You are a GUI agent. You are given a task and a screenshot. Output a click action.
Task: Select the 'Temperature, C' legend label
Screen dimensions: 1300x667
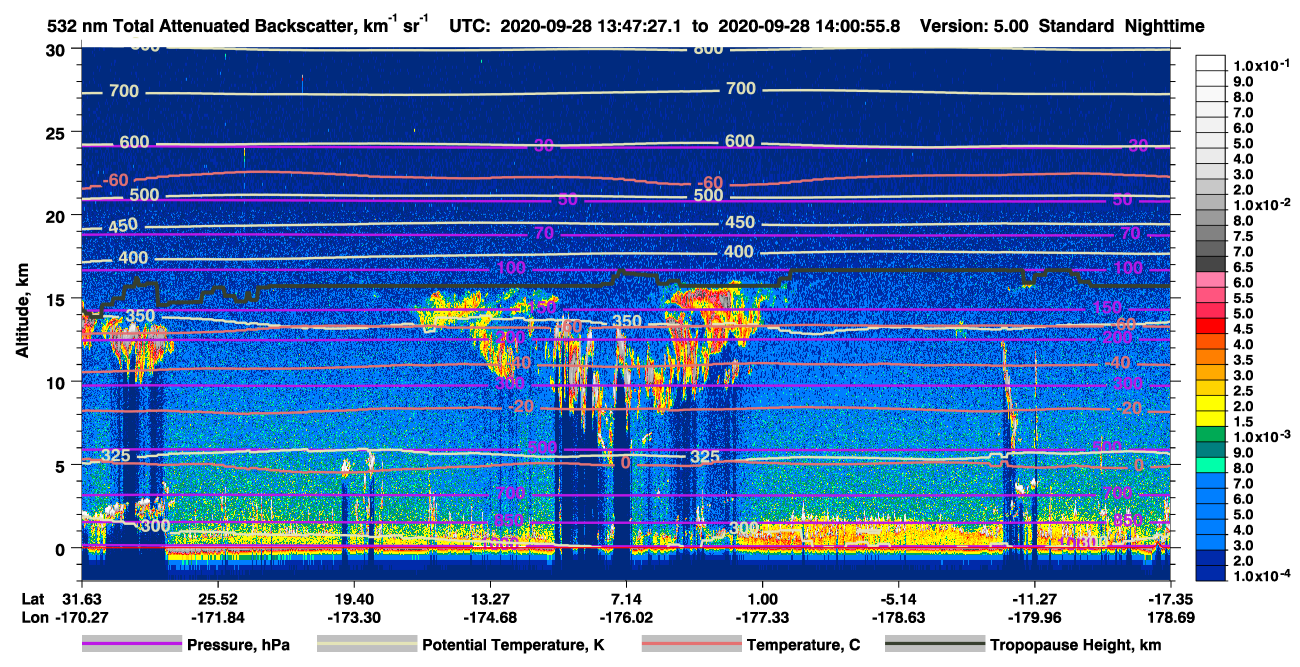(x=804, y=645)
